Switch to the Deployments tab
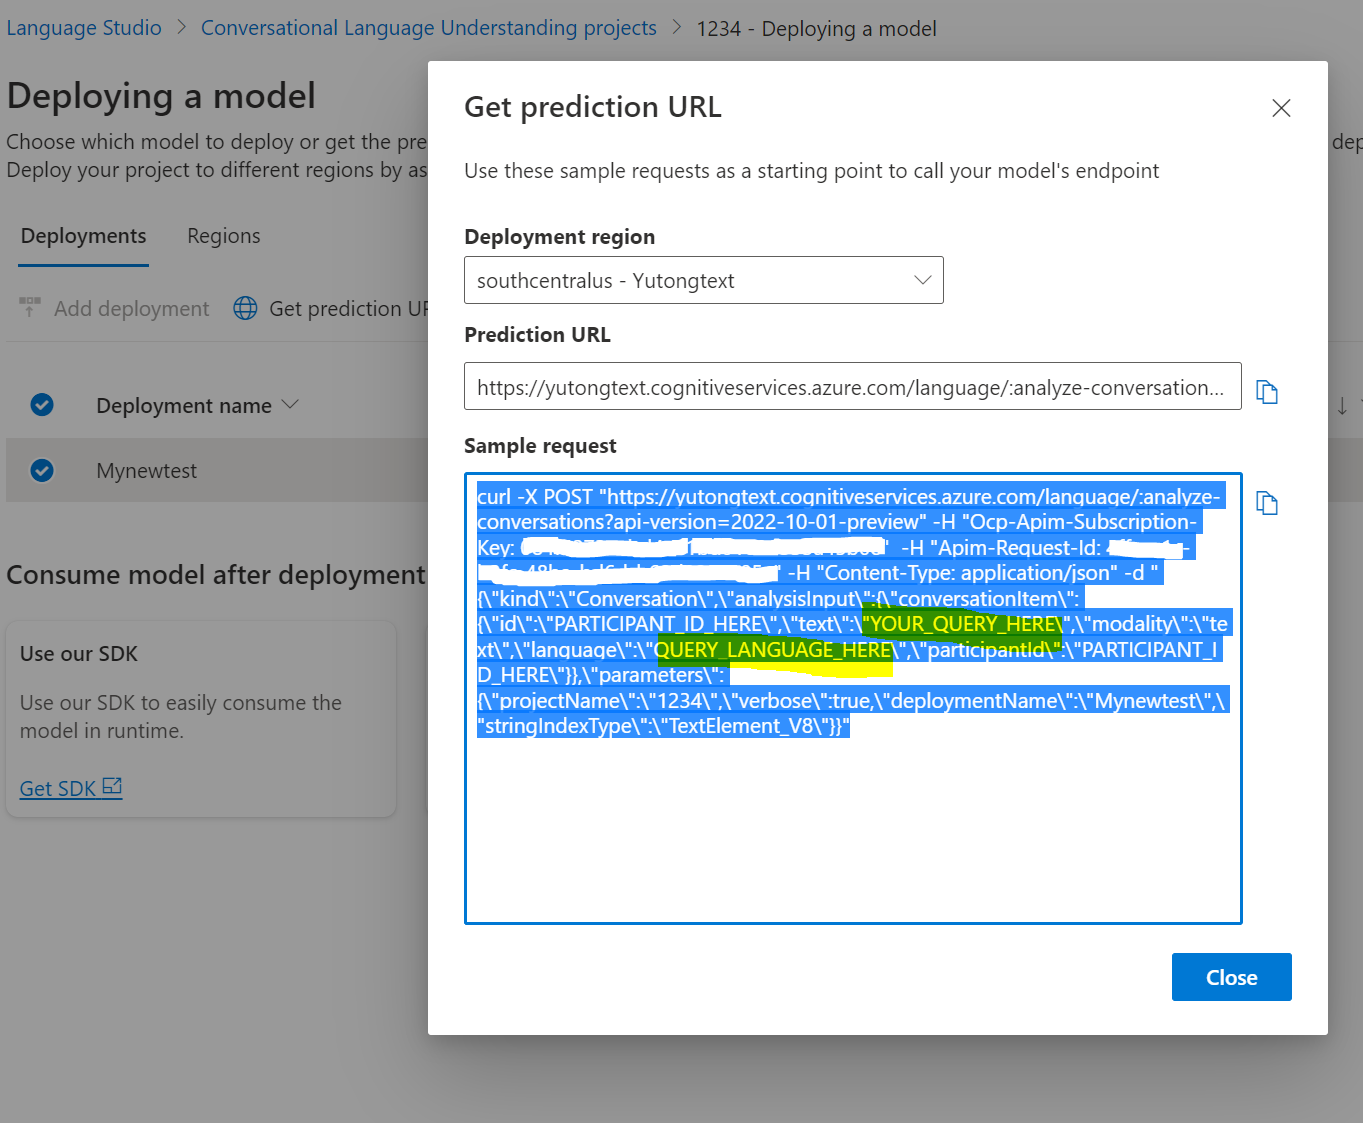The width and height of the screenshot is (1363, 1123). pyautogui.click(x=83, y=236)
